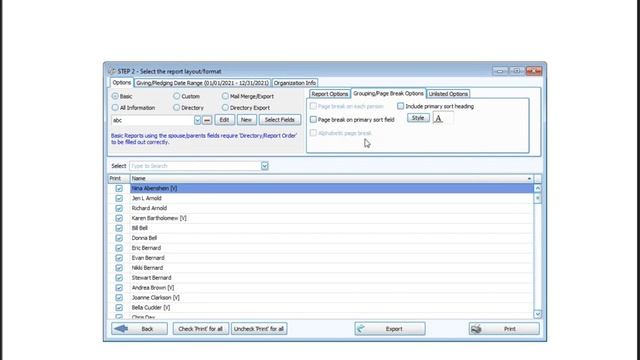The height and width of the screenshot is (360, 640).
Task: Click the Print button
Action: coord(504,329)
